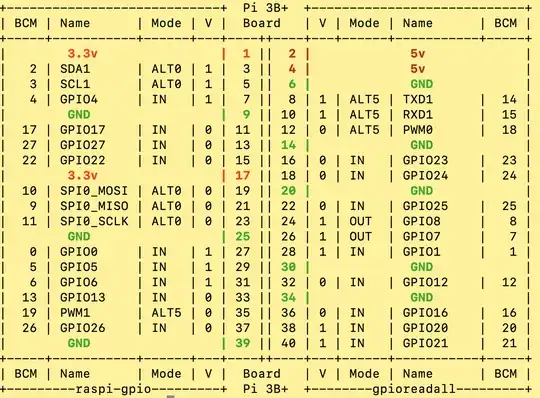This screenshot has height=398, width=540.
Task: Click the GPIO23 name
Action: pos(425,160)
